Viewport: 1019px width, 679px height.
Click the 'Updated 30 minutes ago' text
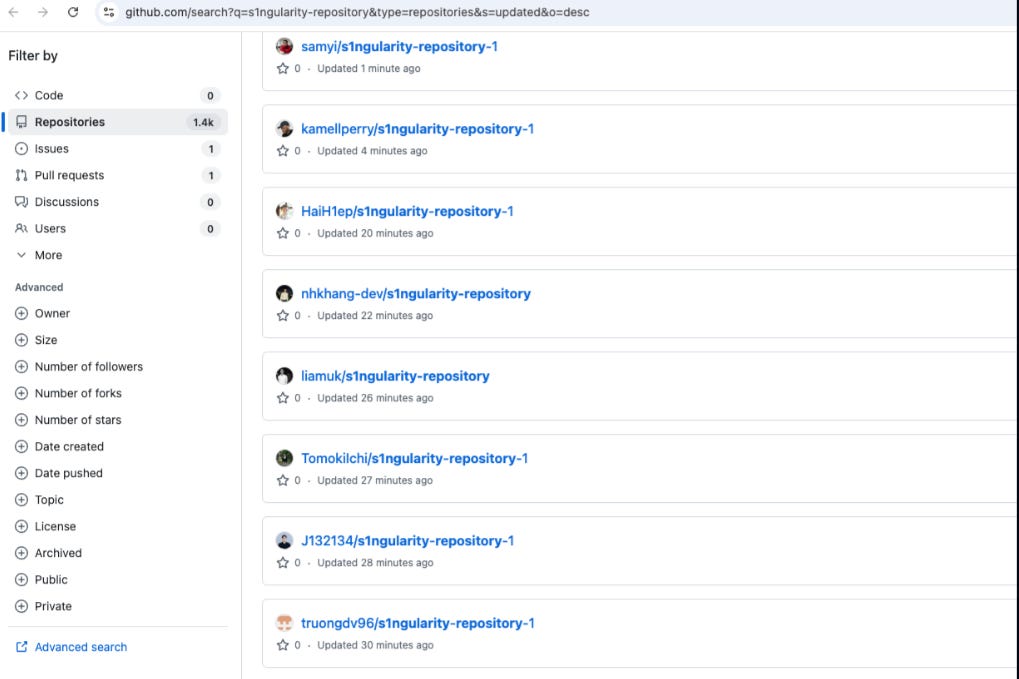click(375, 646)
